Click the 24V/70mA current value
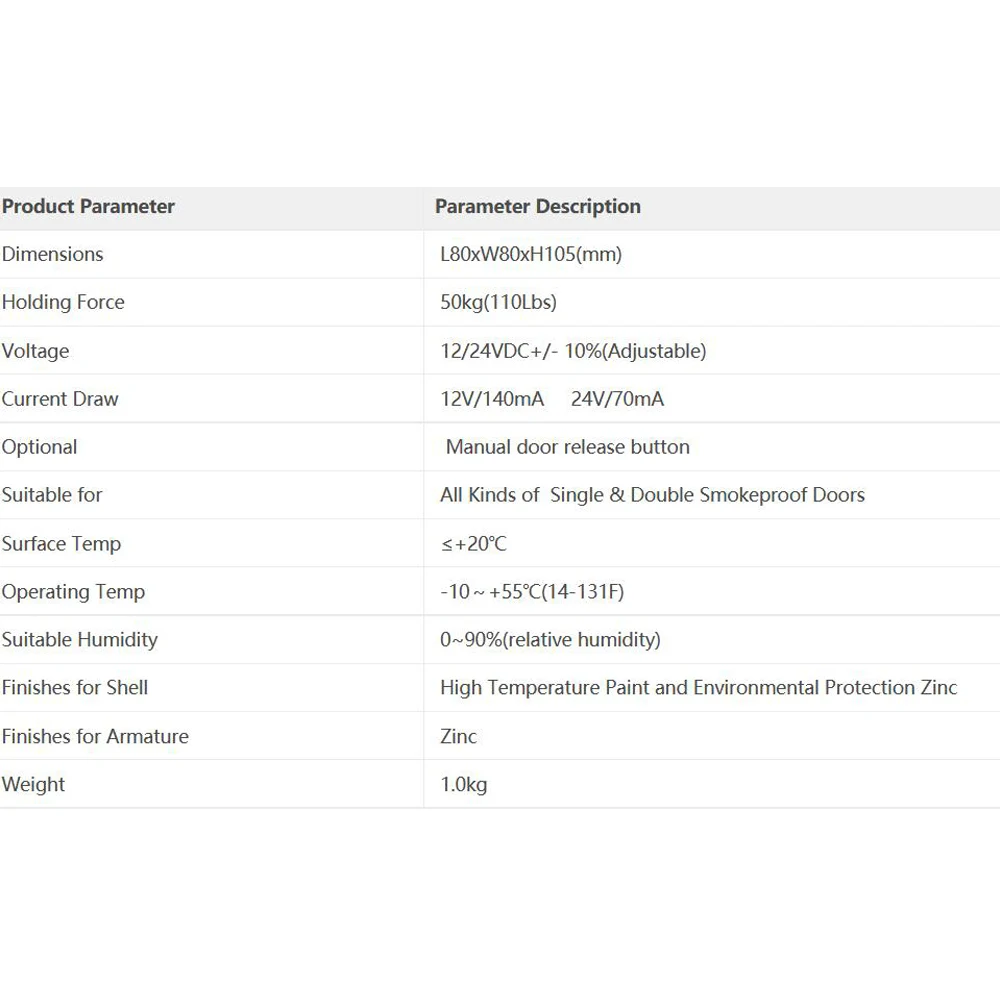 pos(617,399)
